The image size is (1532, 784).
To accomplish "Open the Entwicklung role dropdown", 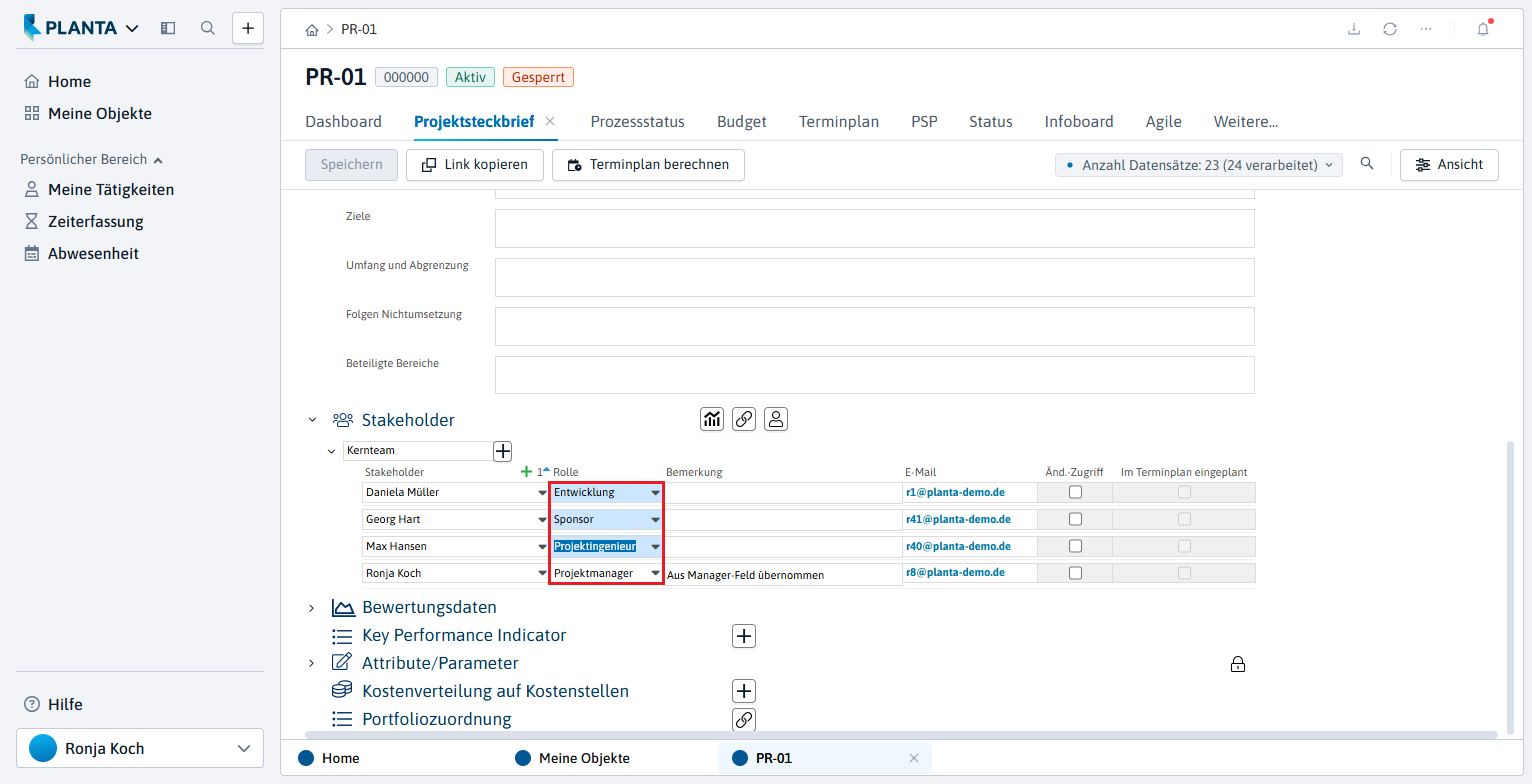I will pos(656,492).
